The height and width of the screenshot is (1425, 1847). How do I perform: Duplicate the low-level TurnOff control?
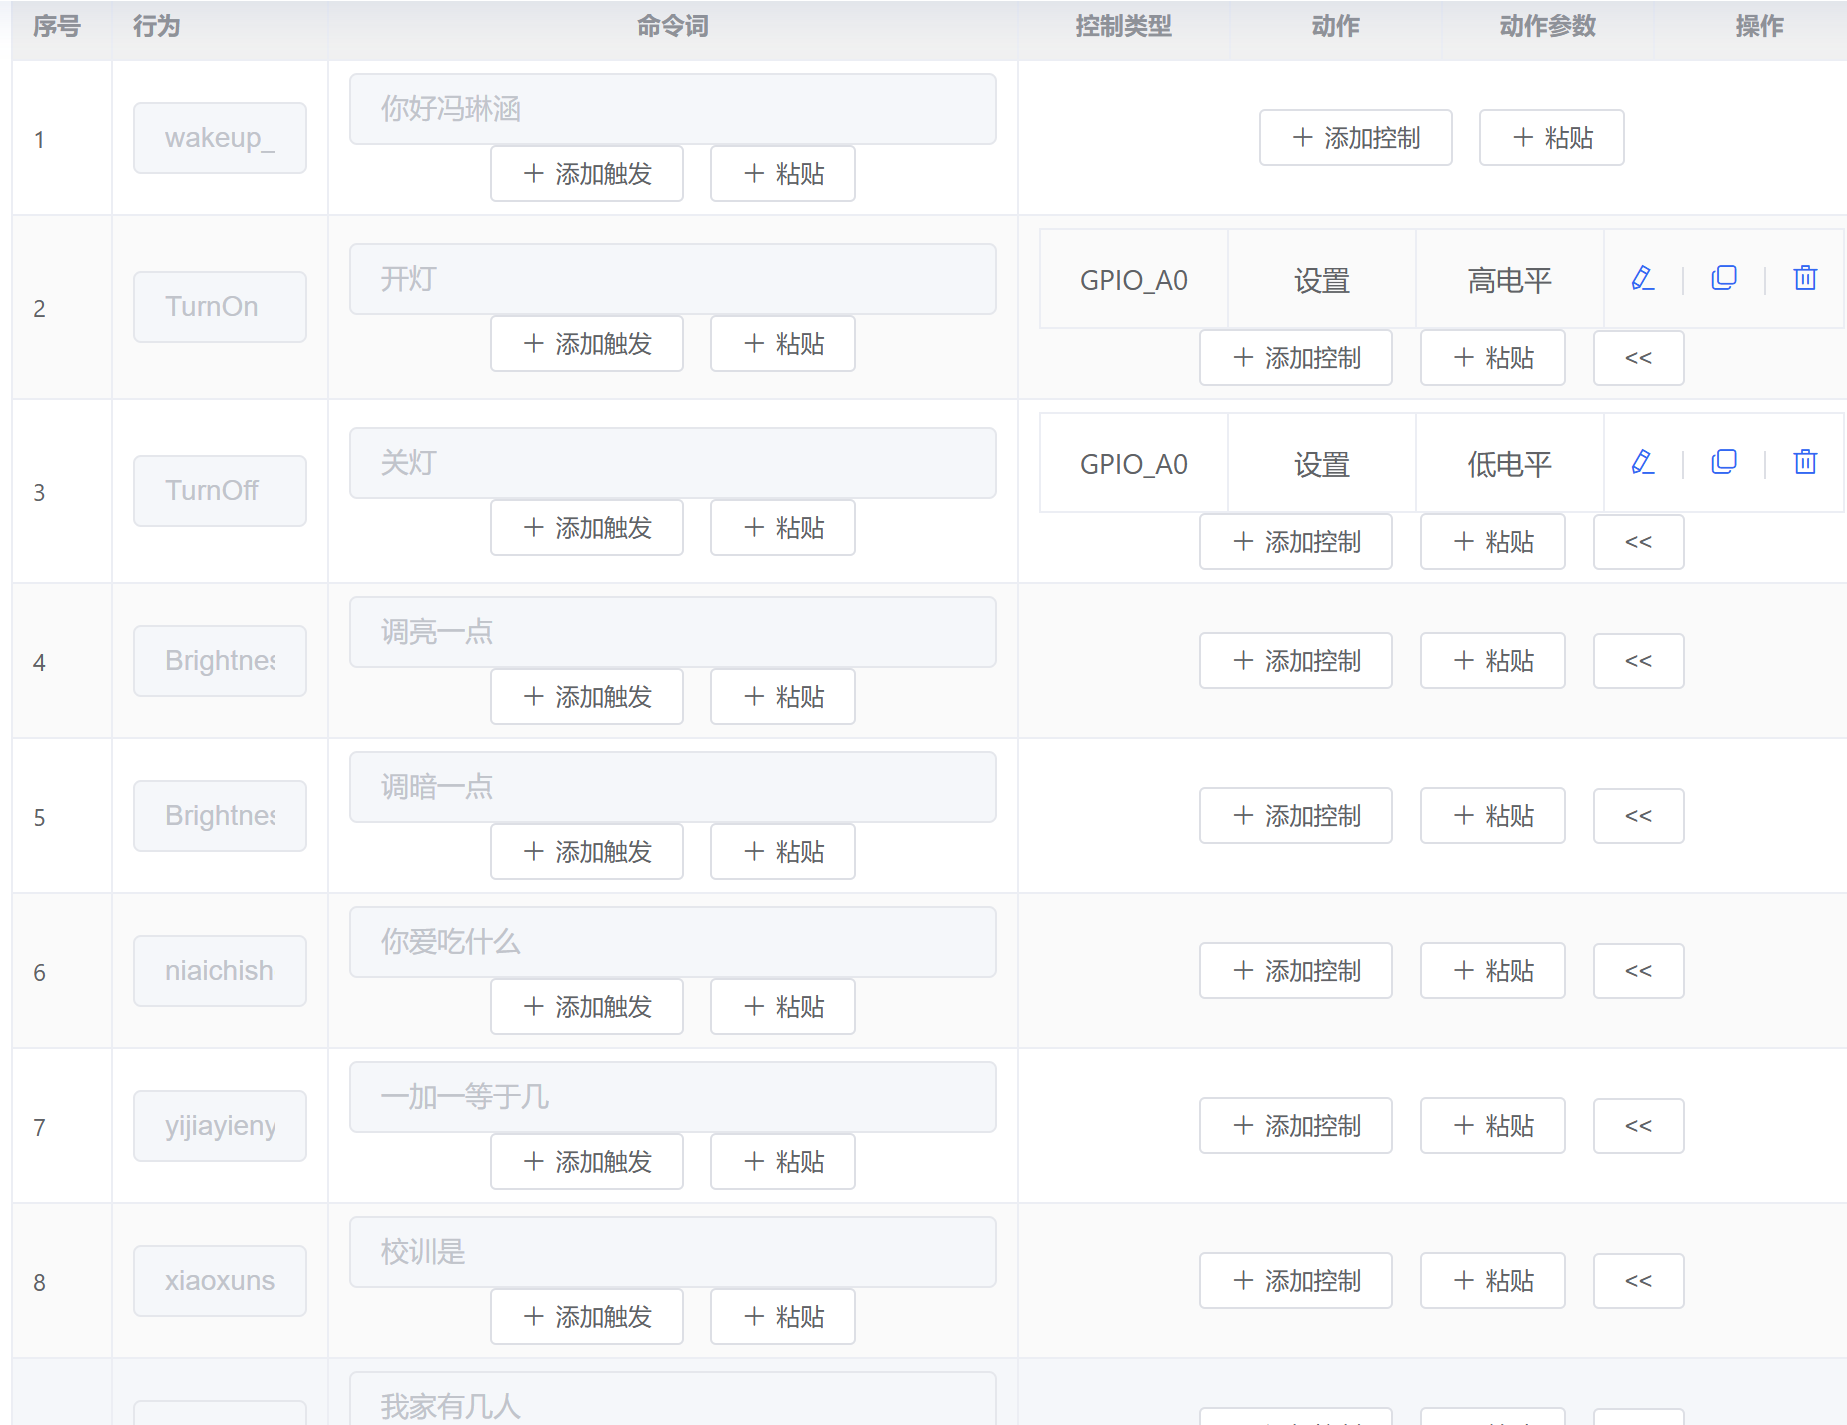click(1723, 461)
